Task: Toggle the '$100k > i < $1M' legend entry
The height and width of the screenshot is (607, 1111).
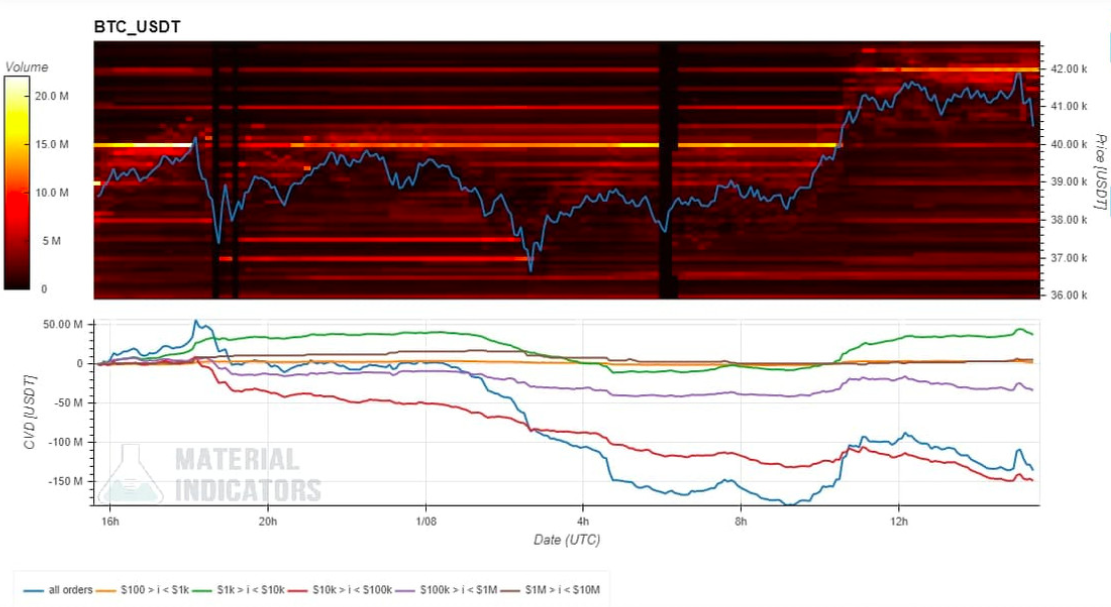Action: (x=446, y=589)
